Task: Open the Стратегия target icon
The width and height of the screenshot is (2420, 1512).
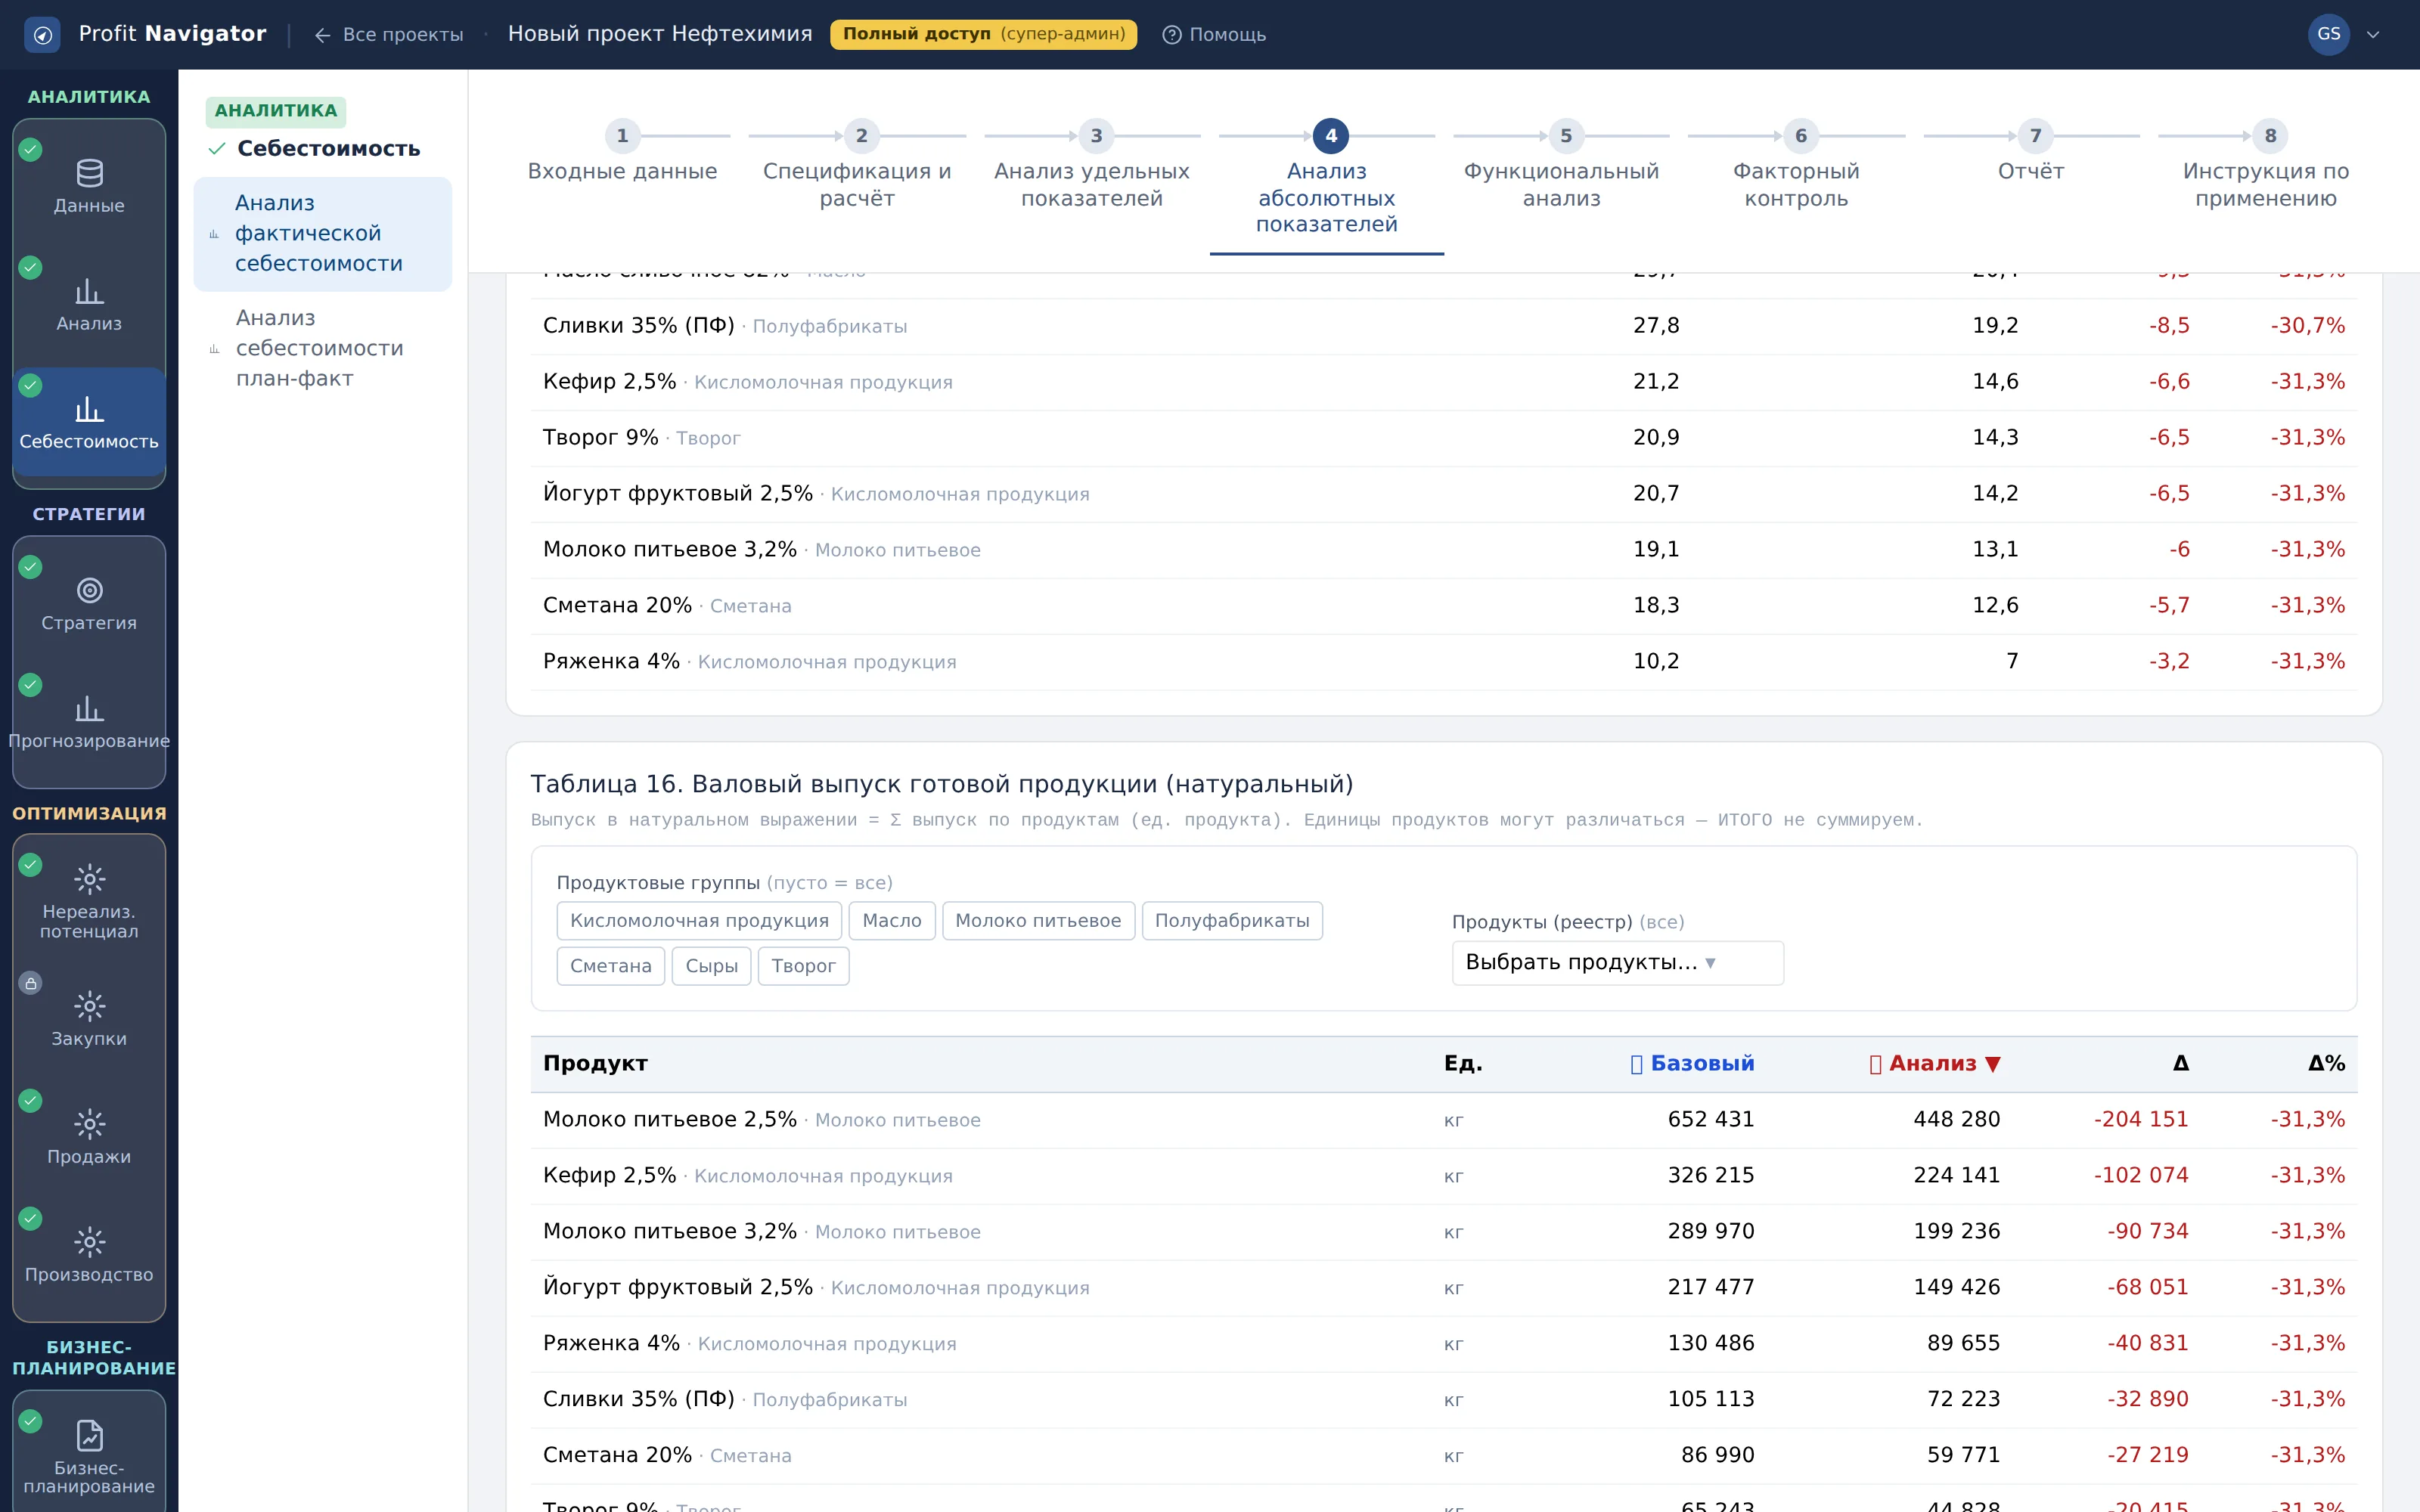Action: (89, 590)
